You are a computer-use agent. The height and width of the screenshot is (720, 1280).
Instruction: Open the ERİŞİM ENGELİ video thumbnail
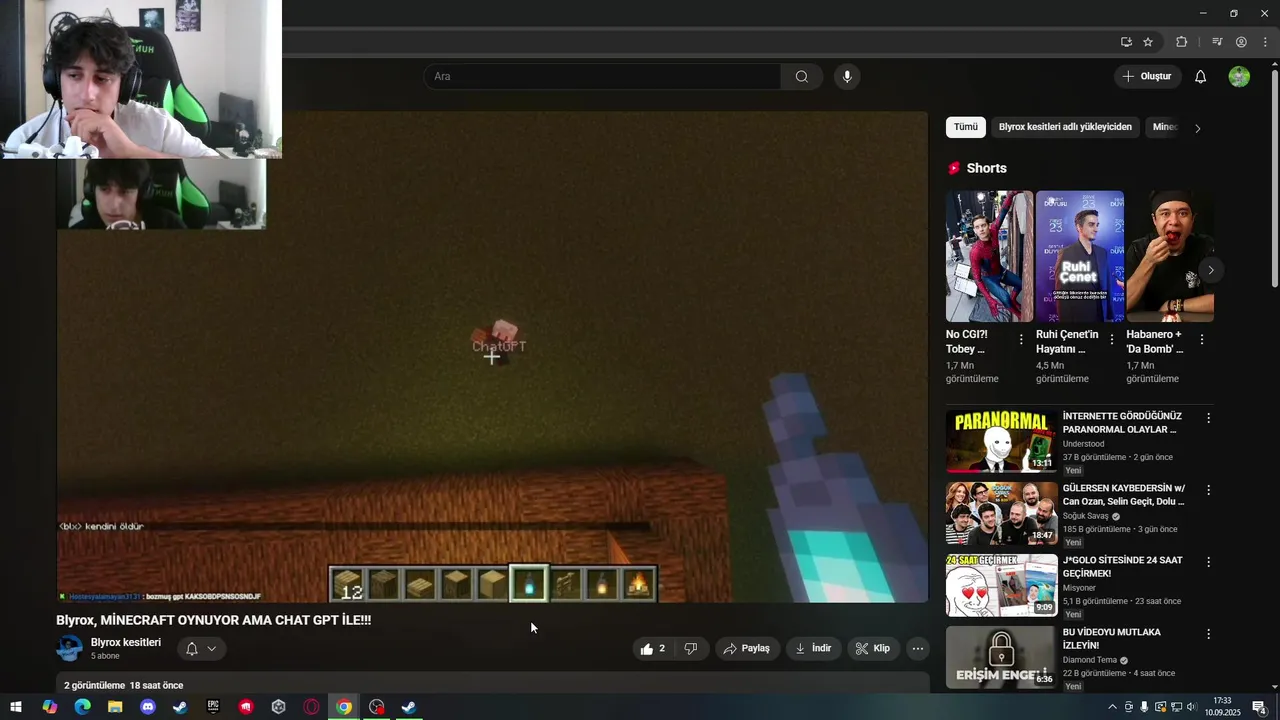click(x=1001, y=657)
